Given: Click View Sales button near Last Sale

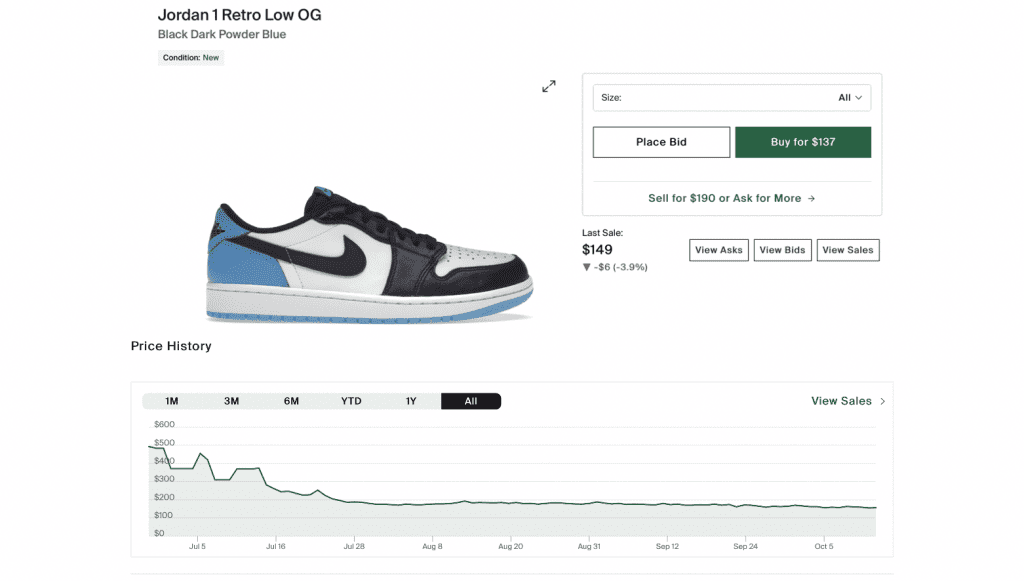Looking at the screenshot, I should pos(848,250).
